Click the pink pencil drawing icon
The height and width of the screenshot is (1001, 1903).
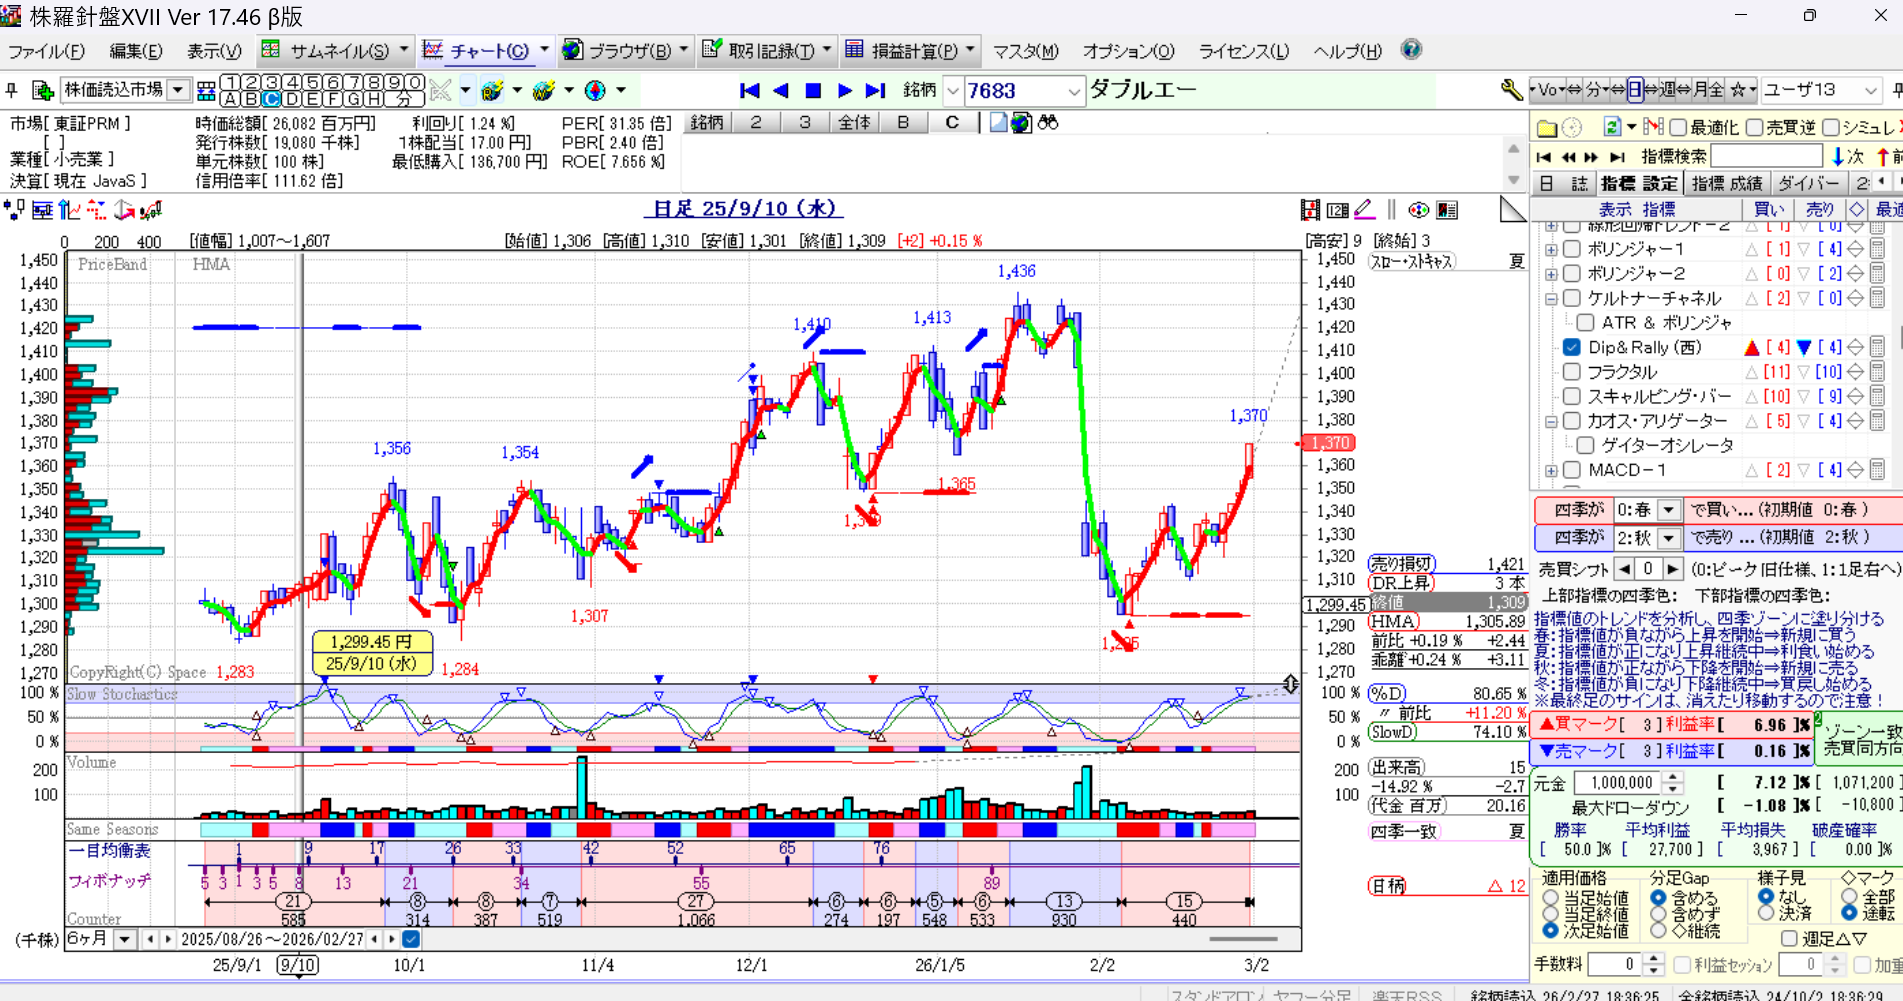[1364, 210]
